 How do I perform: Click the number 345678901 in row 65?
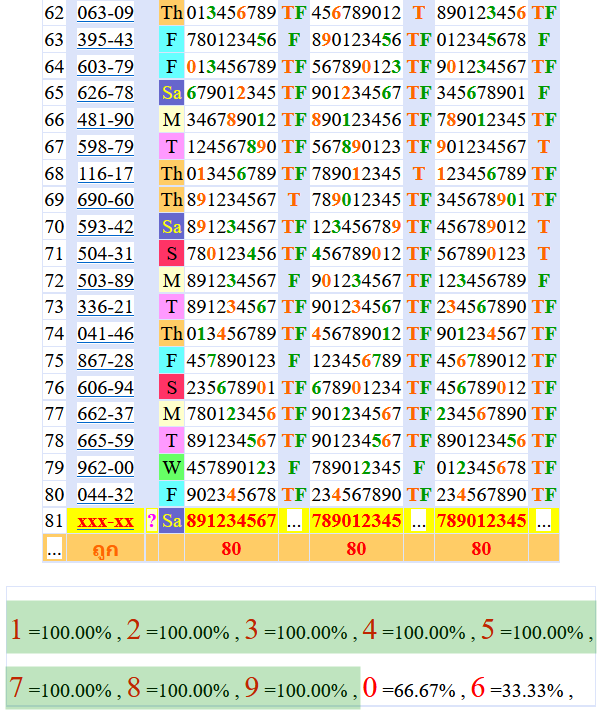pos(481,93)
